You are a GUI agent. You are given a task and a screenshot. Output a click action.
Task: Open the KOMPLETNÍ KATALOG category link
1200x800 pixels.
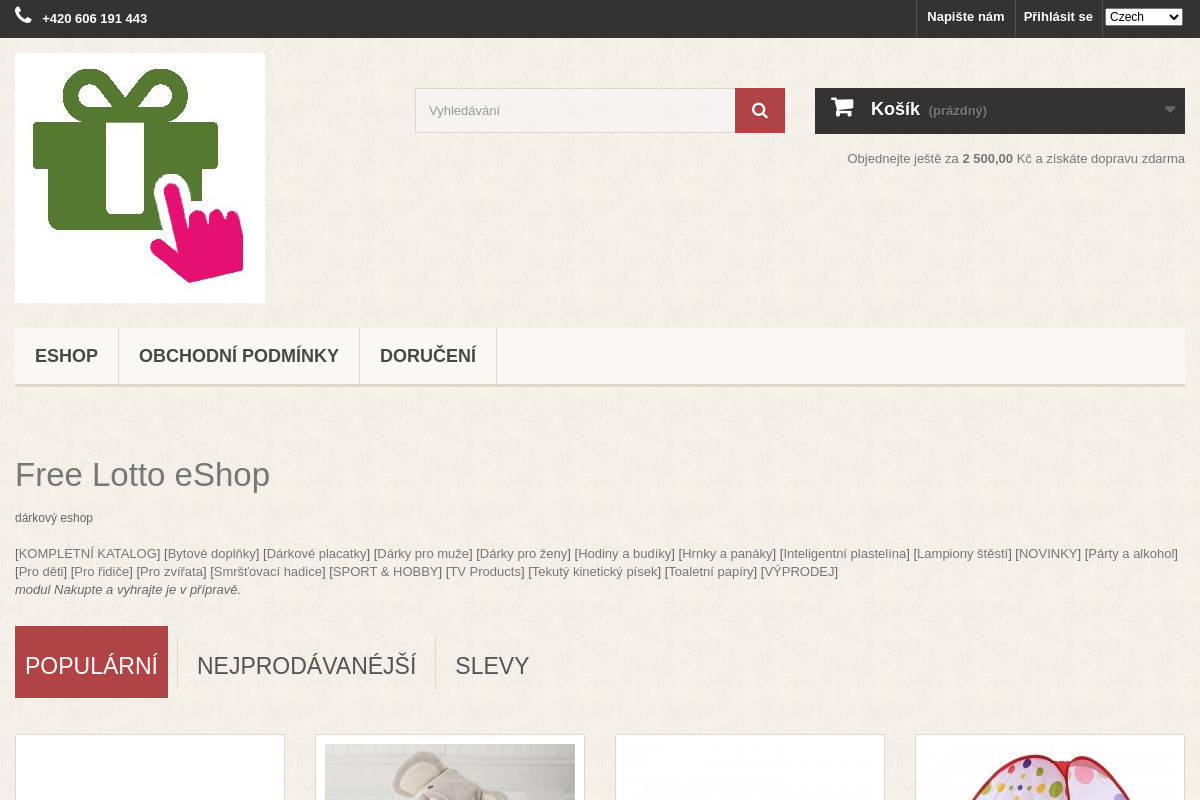(x=88, y=554)
